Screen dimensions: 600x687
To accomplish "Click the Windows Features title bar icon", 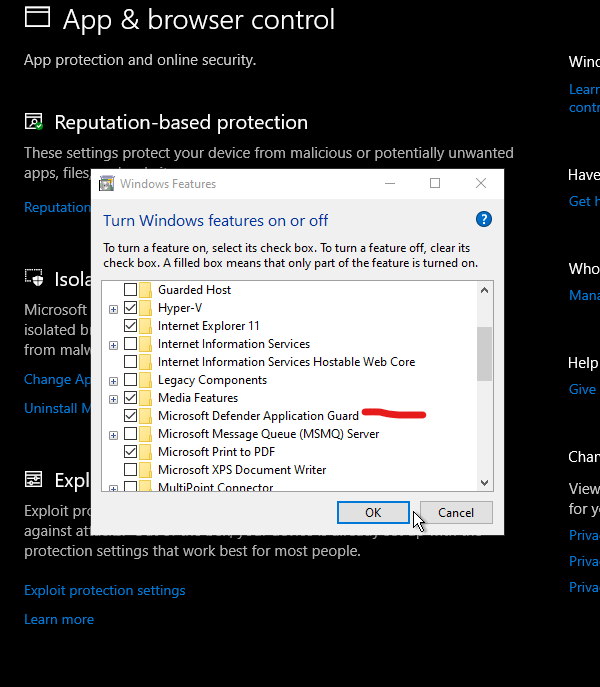I will tap(107, 184).
